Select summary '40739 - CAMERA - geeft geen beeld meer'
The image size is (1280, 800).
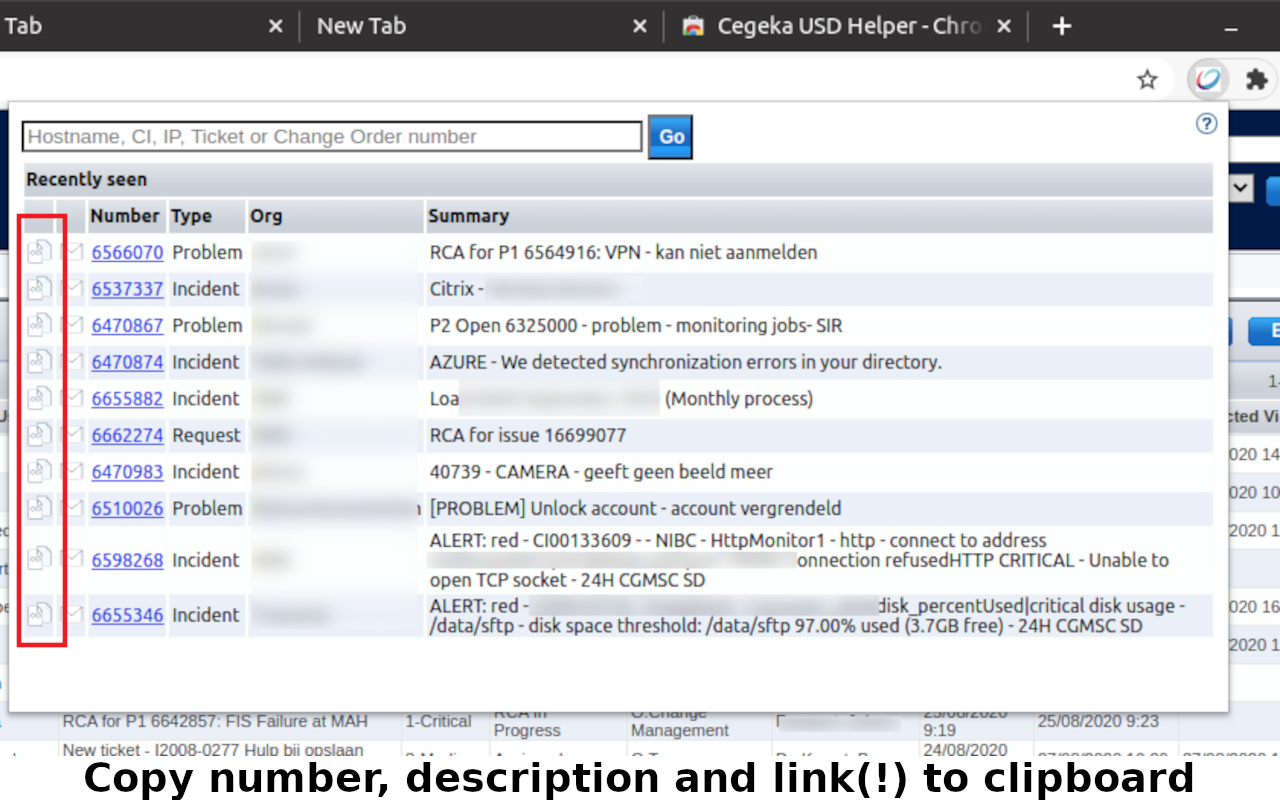pos(601,472)
